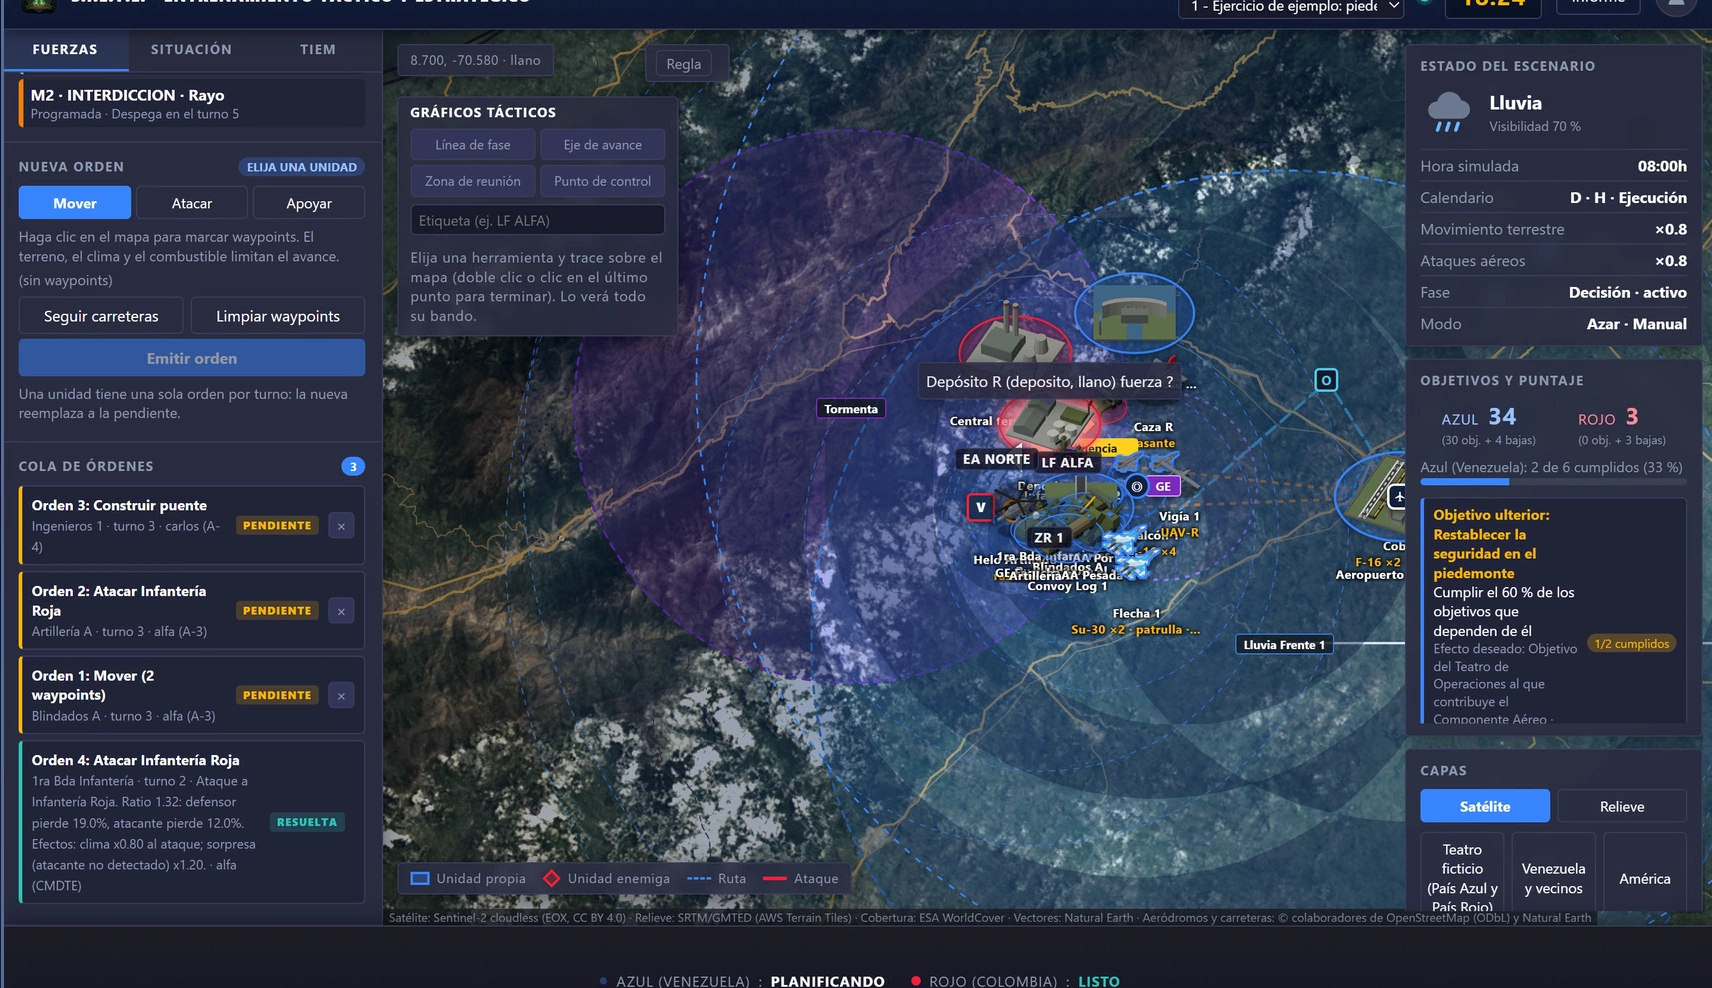Click the ZR 1 zone label
This screenshot has height=988, width=1712.
coord(1049,537)
